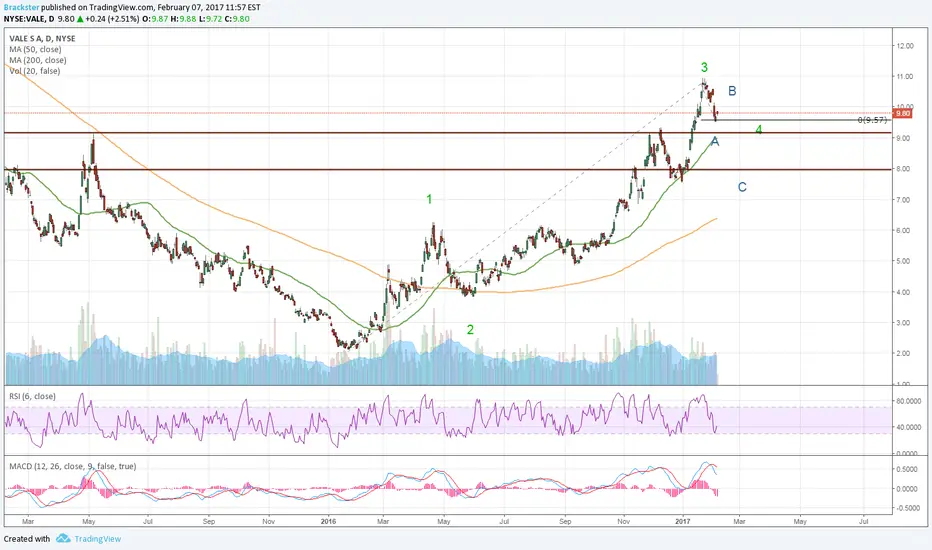Image resolution: width=932 pixels, height=550 pixels.
Task: Click the green wave label 3
Action: click(704, 67)
